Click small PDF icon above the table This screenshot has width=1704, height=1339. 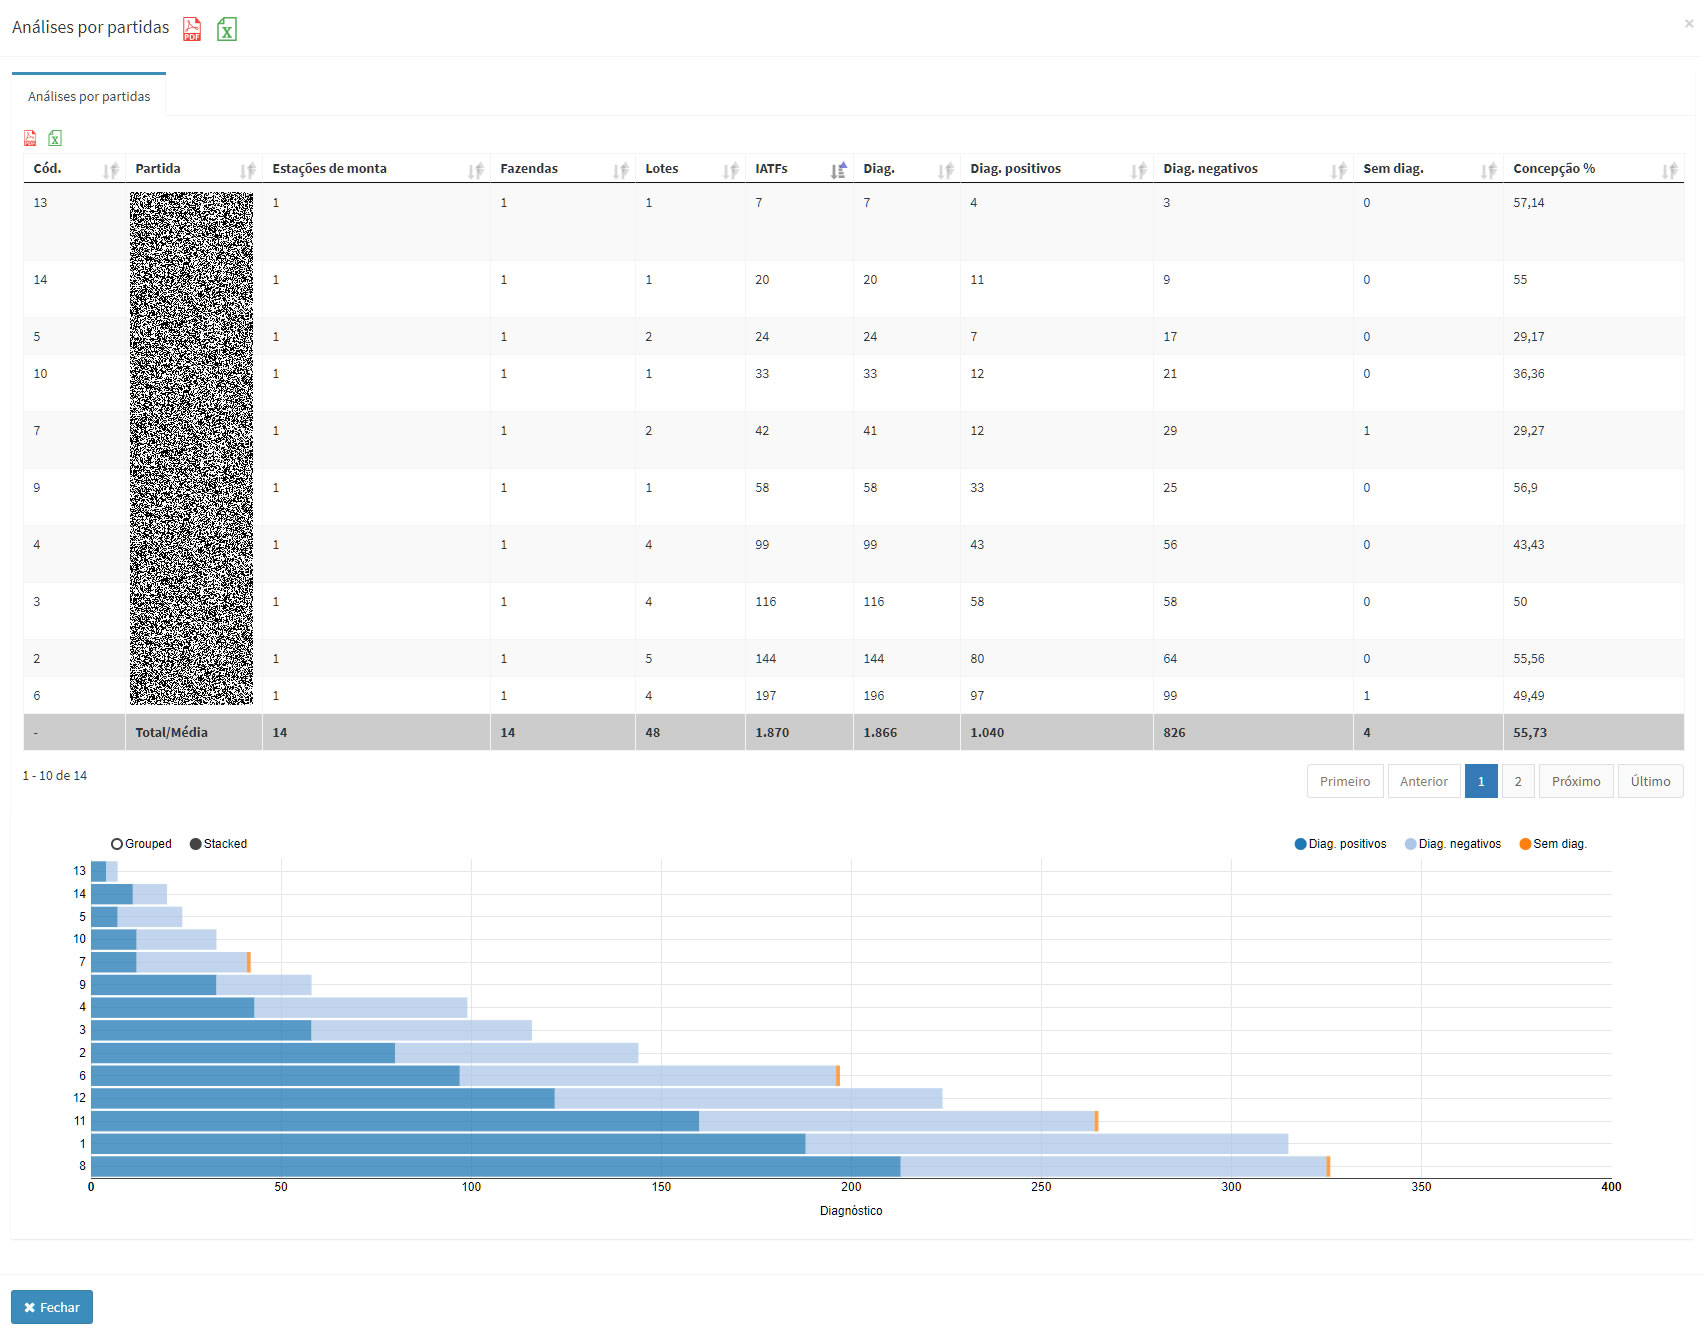(30, 138)
